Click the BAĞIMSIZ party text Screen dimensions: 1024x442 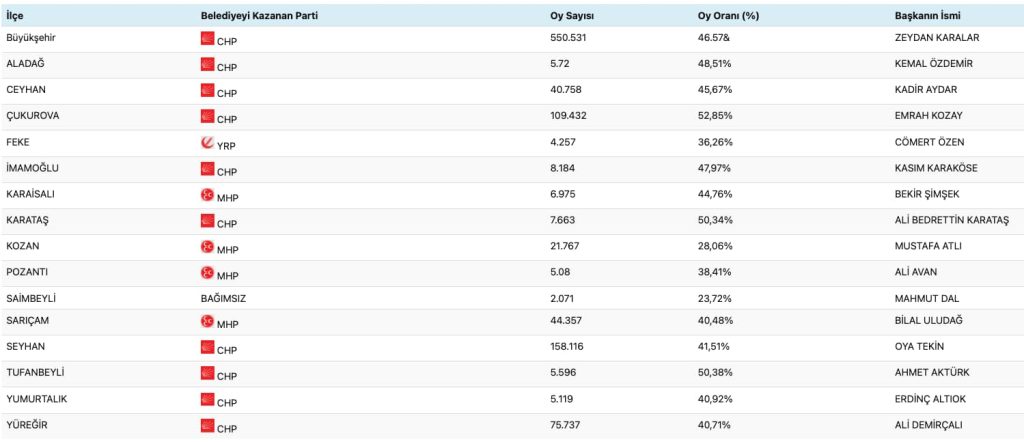tap(225, 298)
